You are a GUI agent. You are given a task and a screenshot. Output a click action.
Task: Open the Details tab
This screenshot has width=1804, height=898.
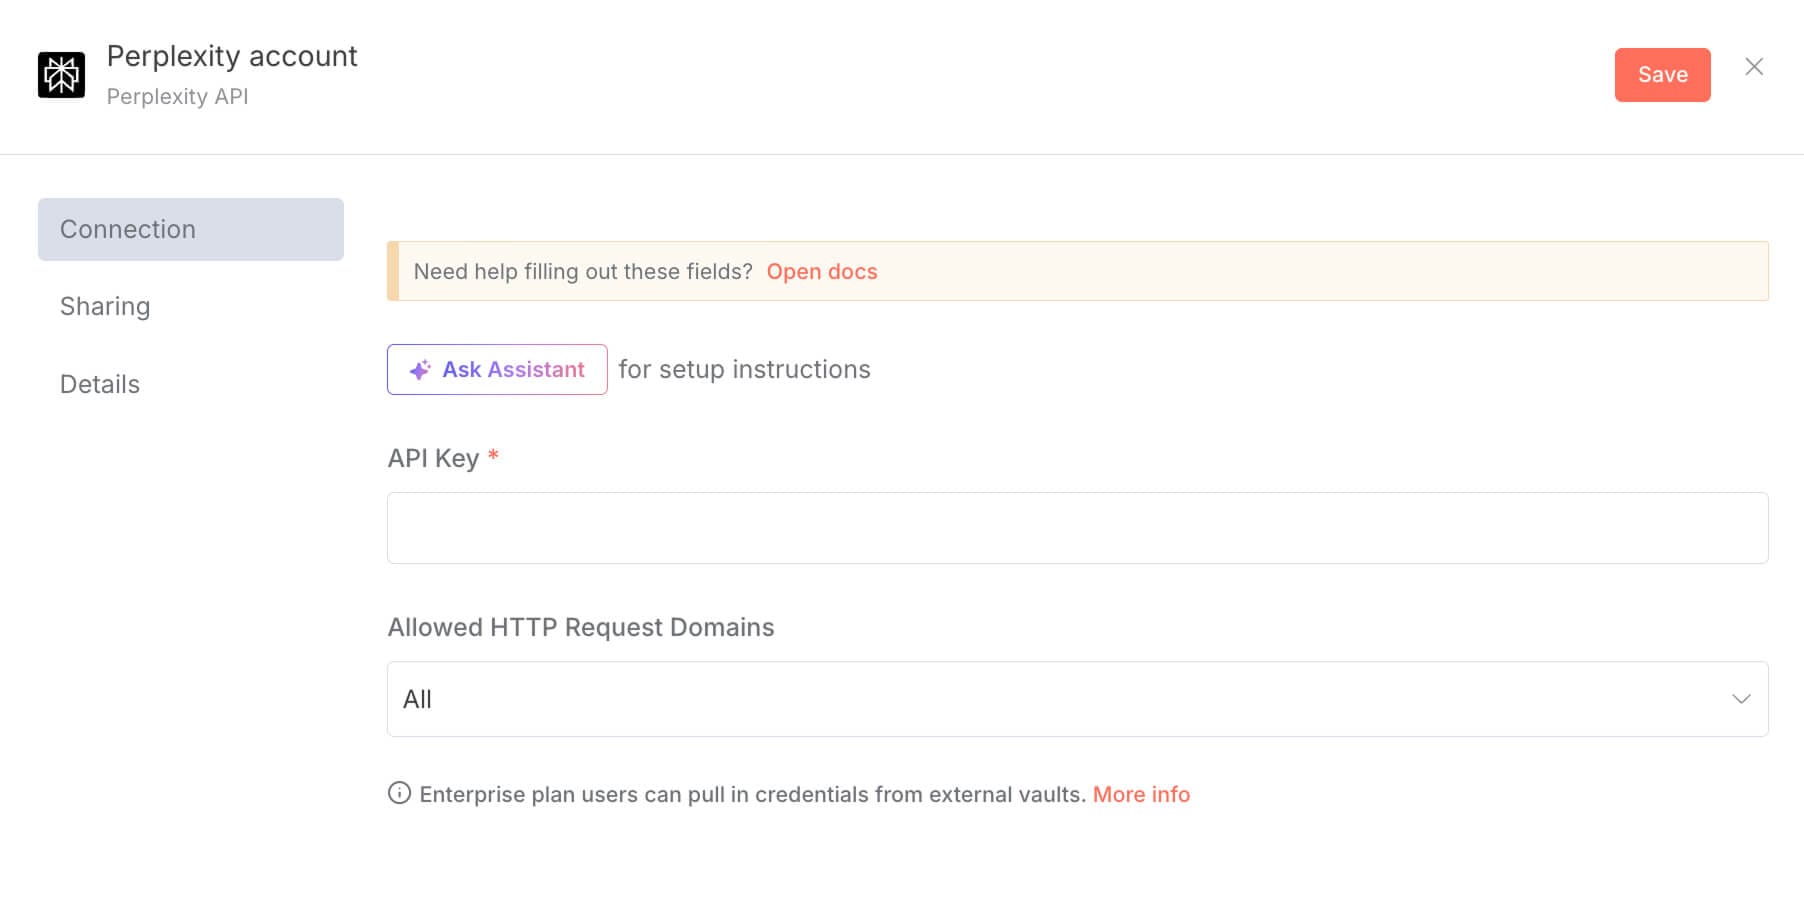pyautogui.click(x=99, y=384)
